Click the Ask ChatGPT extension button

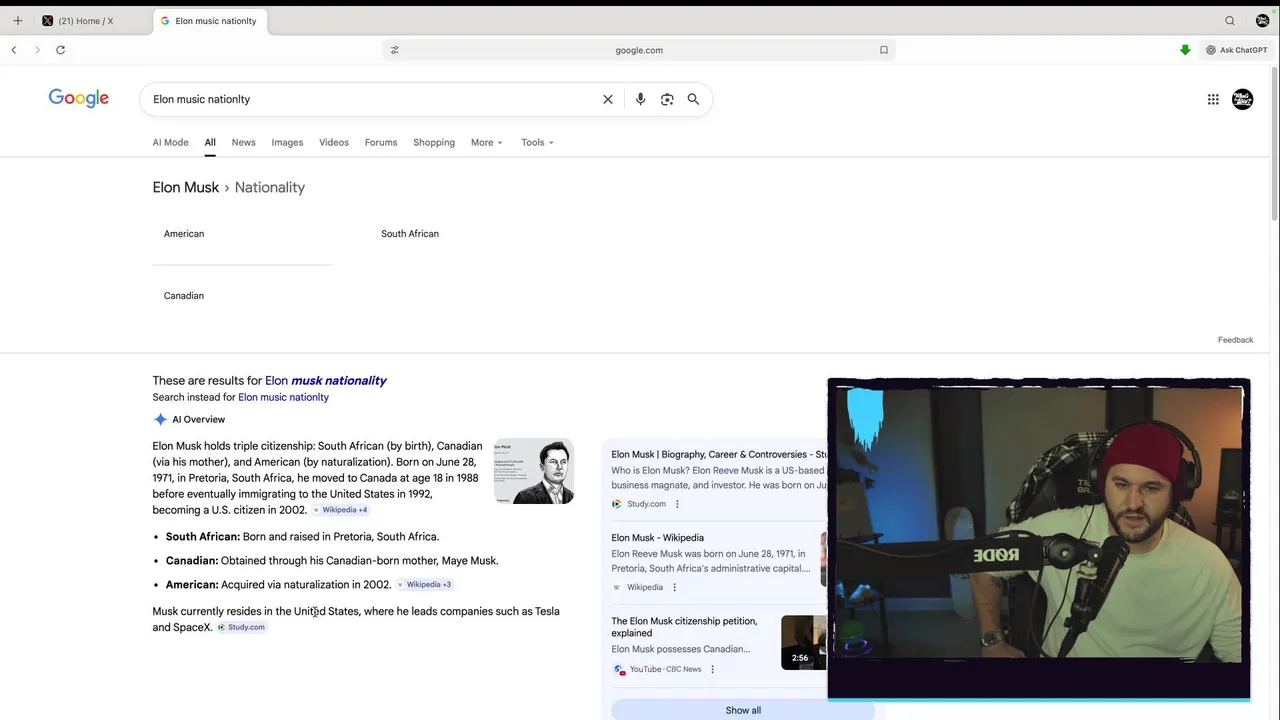pos(1237,50)
